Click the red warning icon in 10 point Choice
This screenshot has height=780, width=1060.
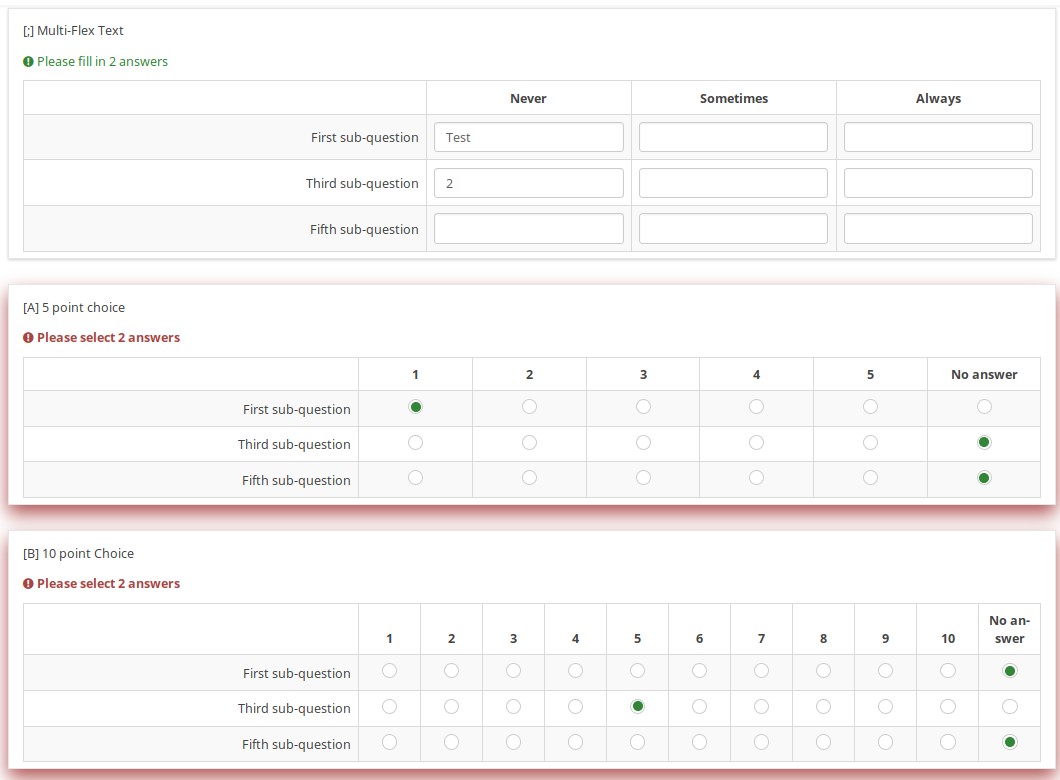[x=28, y=584]
